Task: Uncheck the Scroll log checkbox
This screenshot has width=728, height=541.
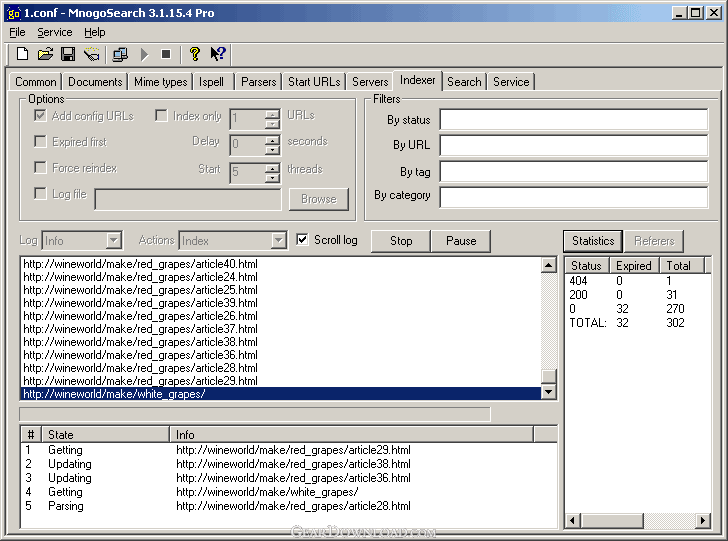Action: (x=305, y=240)
